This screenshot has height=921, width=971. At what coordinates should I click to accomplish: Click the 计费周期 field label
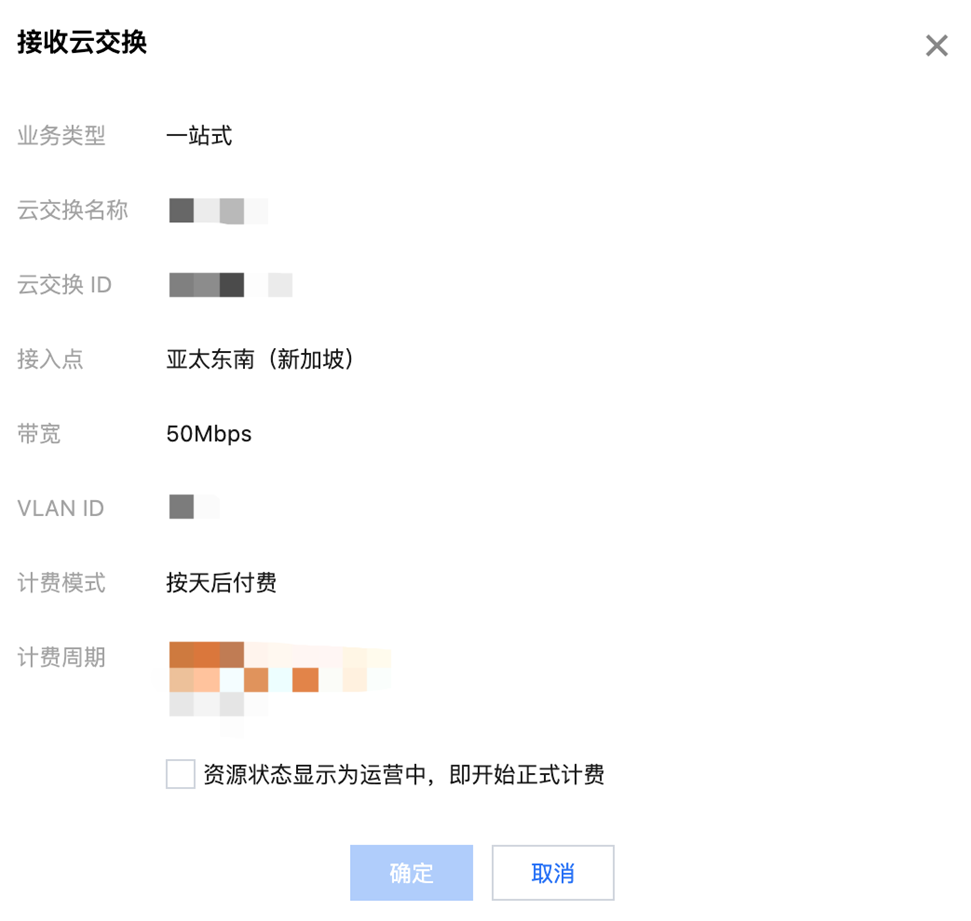pyautogui.click(x=61, y=658)
